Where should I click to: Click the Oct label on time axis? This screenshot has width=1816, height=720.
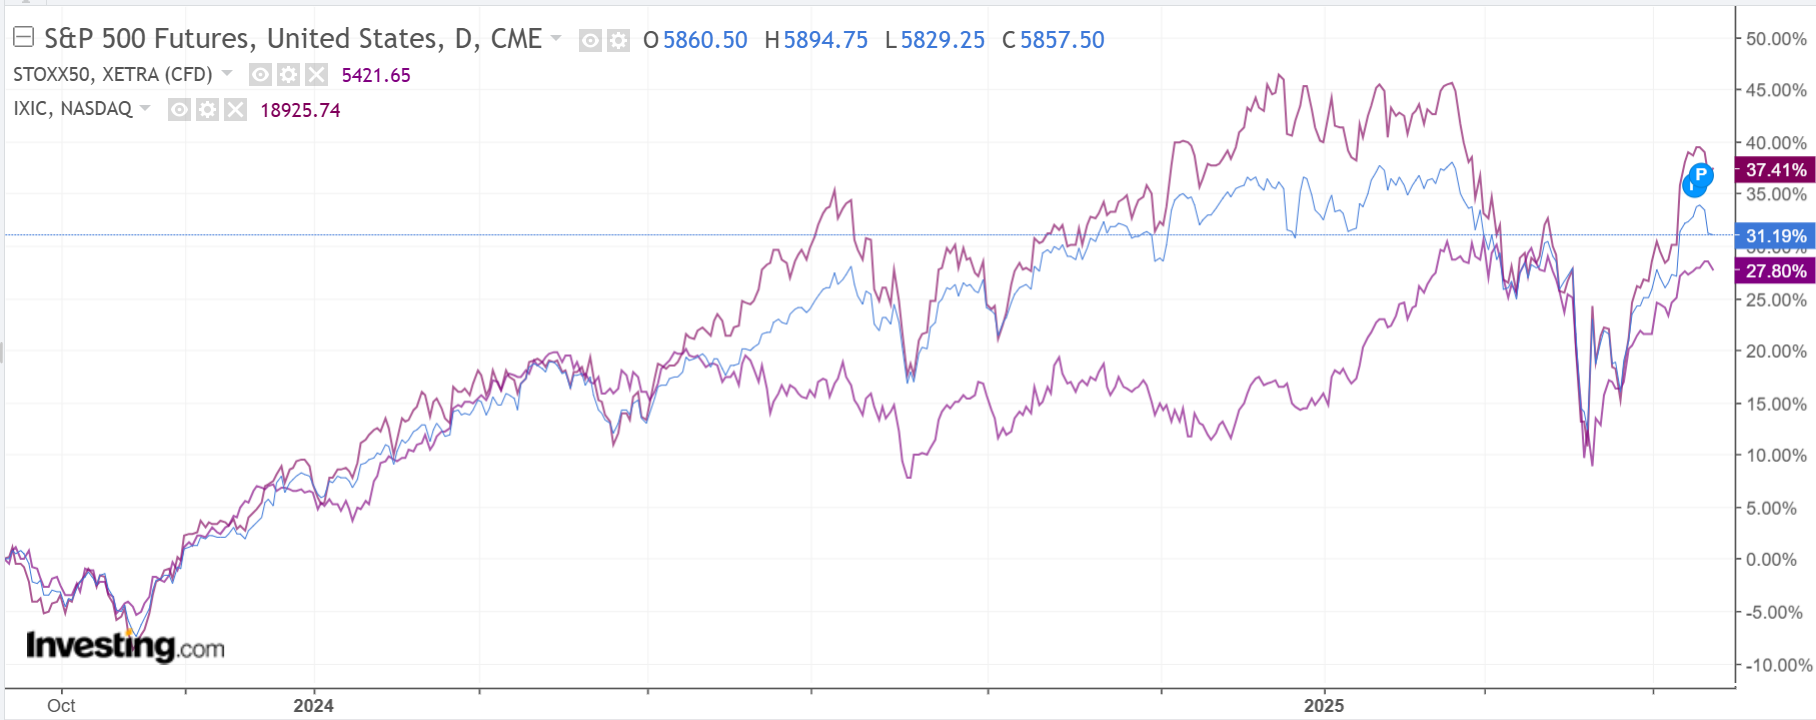point(61,705)
